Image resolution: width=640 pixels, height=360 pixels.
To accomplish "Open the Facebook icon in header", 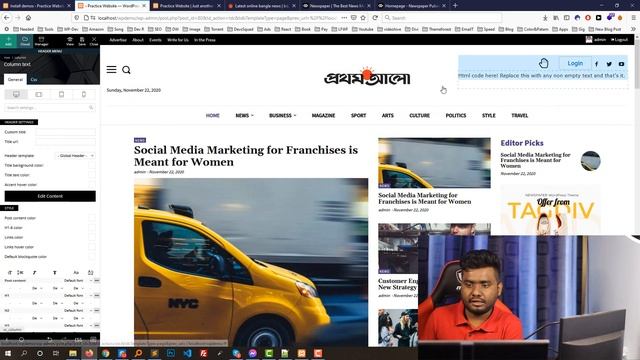I will (596, 64).
